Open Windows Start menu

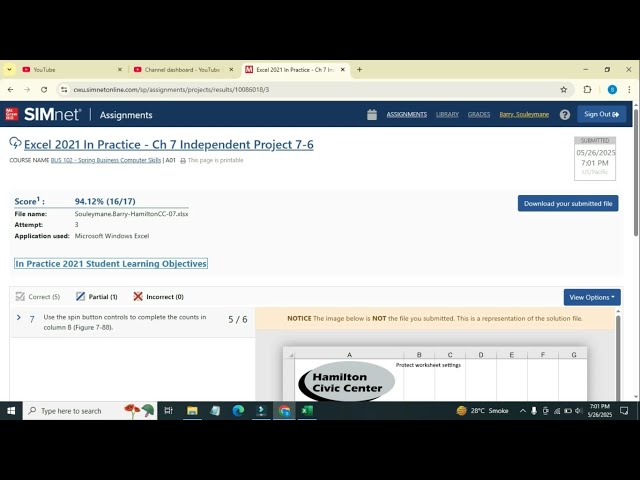pyautogui.click(x=11, y=411)
